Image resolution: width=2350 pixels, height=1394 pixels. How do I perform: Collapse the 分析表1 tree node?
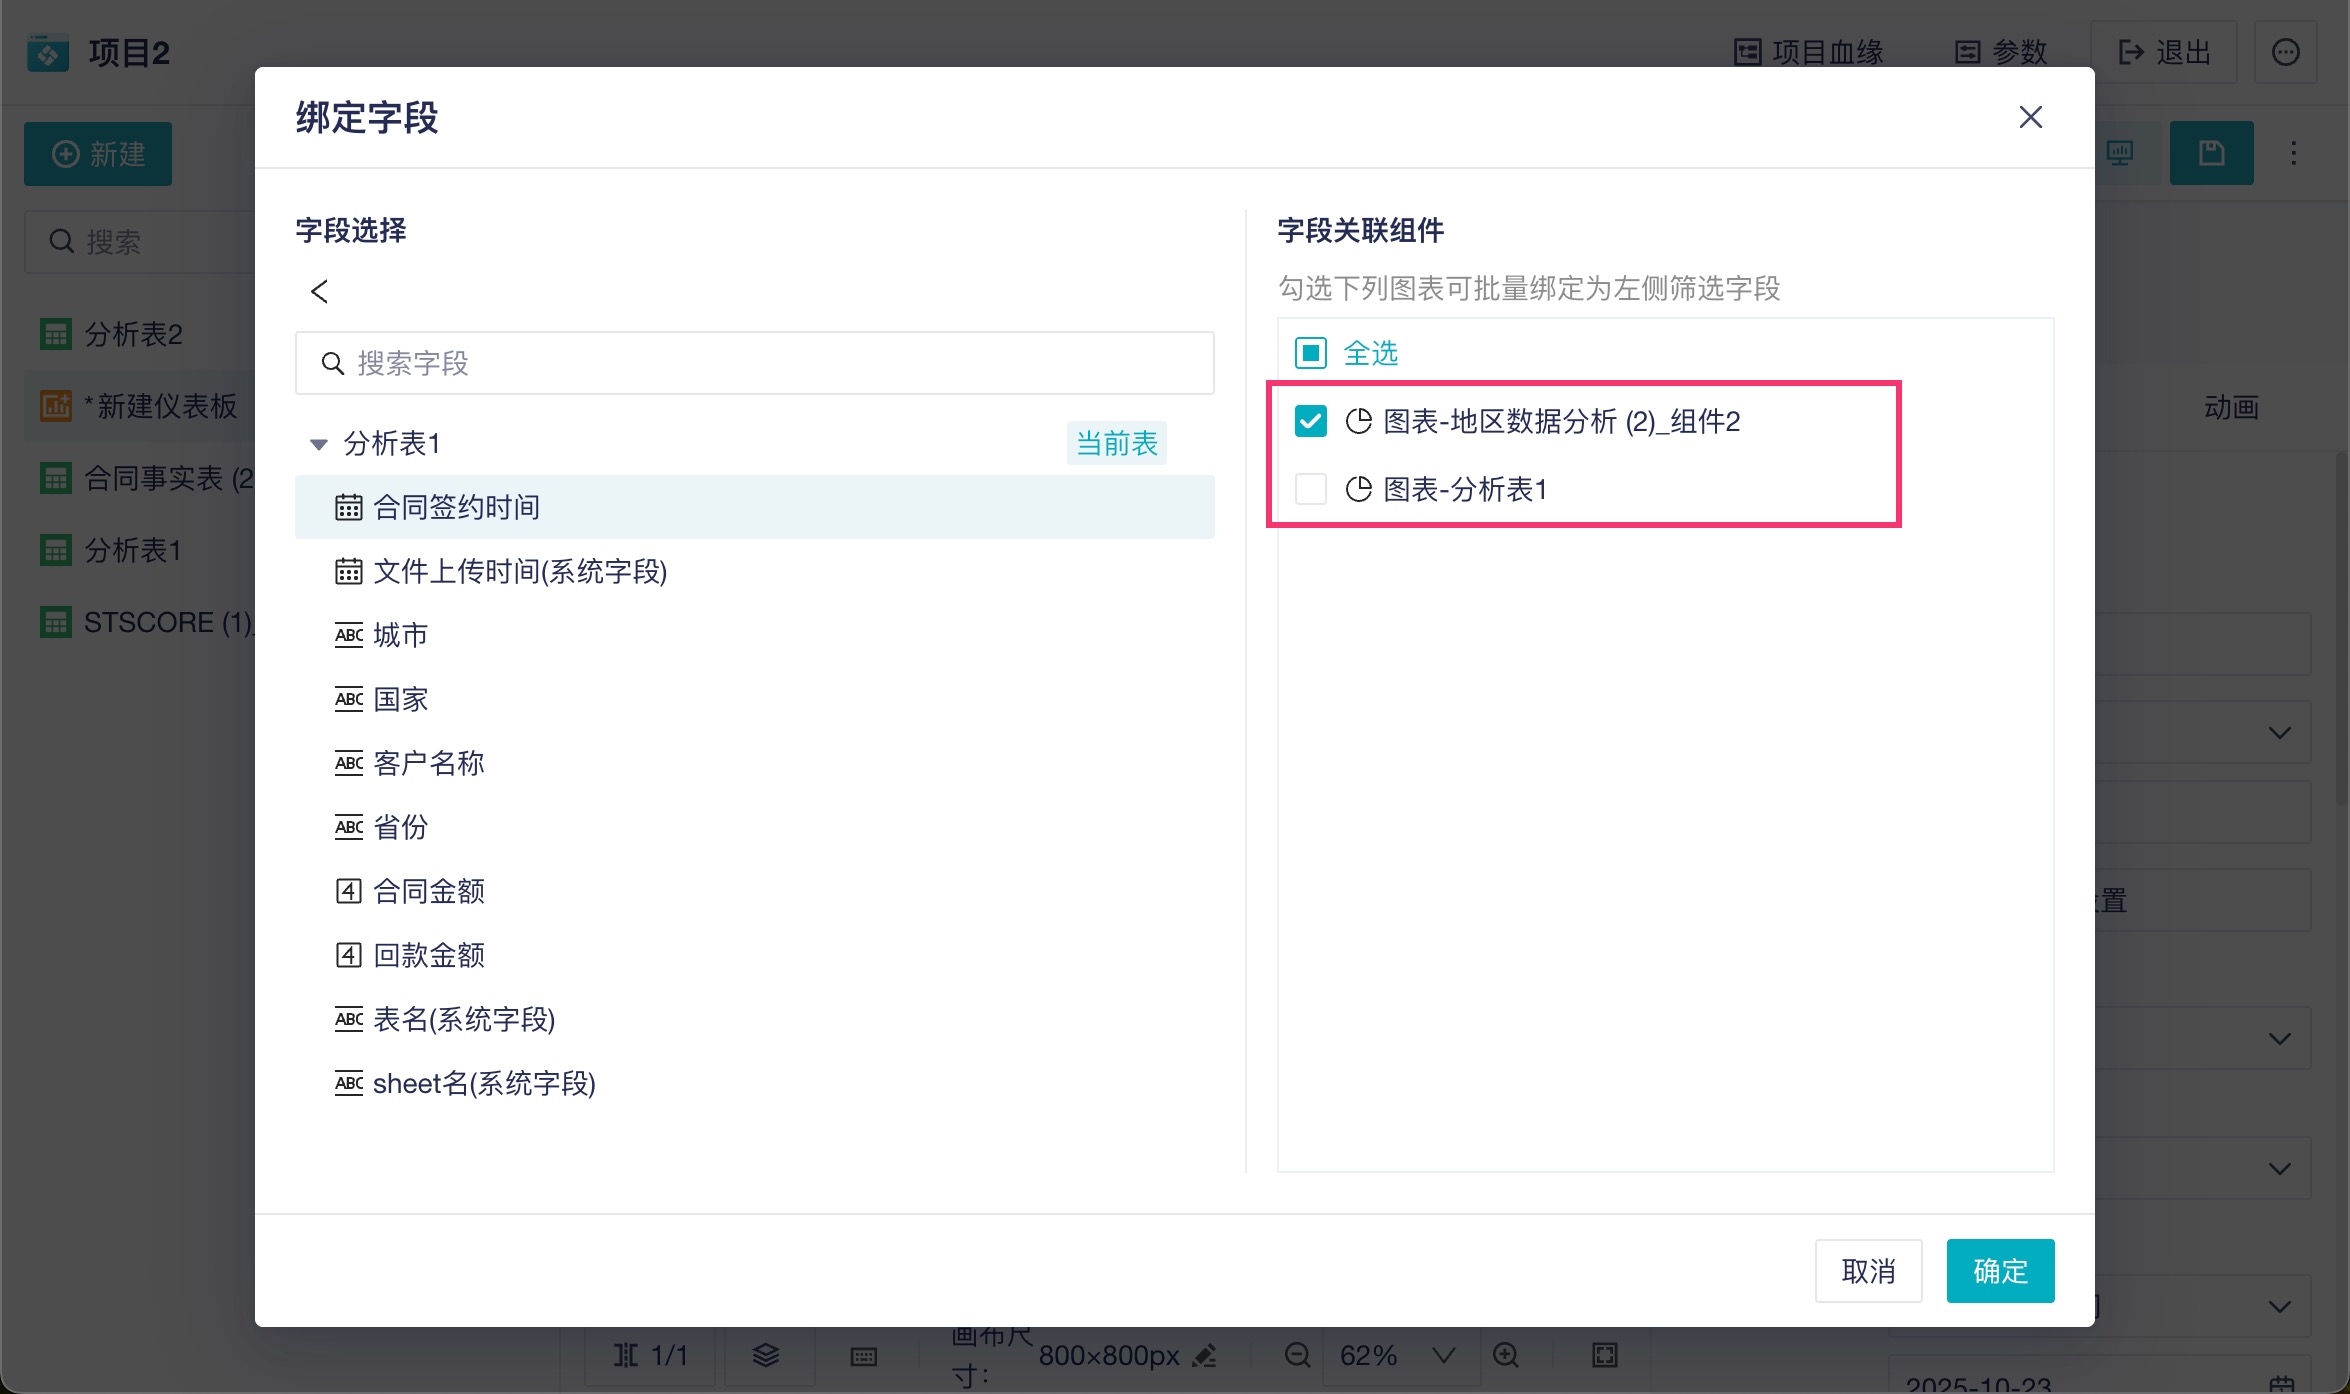(319, 444)
